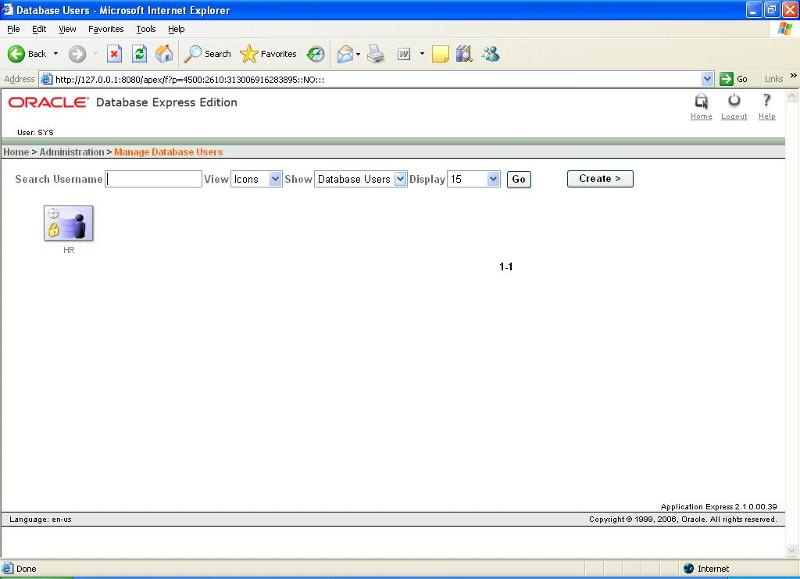The width and height of the screenshot is (800, 579).
Task: Open the Tools menu
Action: [146, 29]
